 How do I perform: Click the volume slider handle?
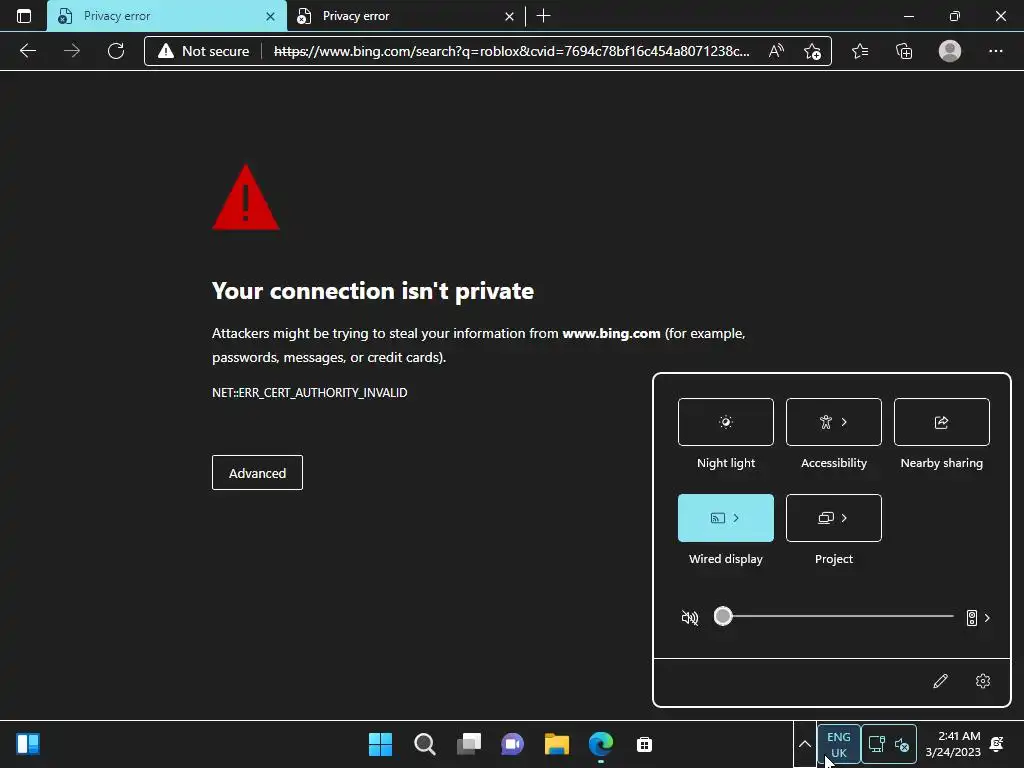pyautogui.click(x=723, y=616)
